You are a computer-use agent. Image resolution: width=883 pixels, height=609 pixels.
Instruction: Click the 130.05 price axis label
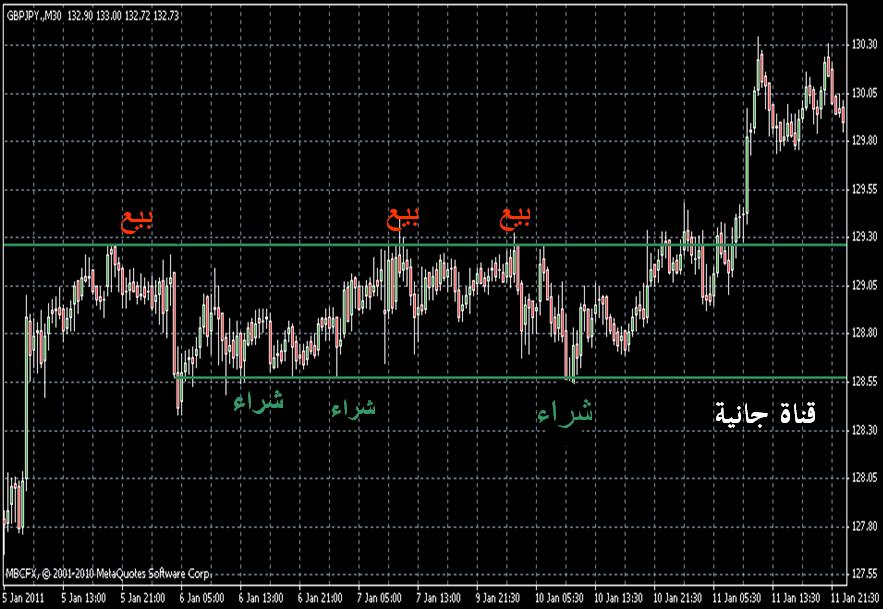865,93
